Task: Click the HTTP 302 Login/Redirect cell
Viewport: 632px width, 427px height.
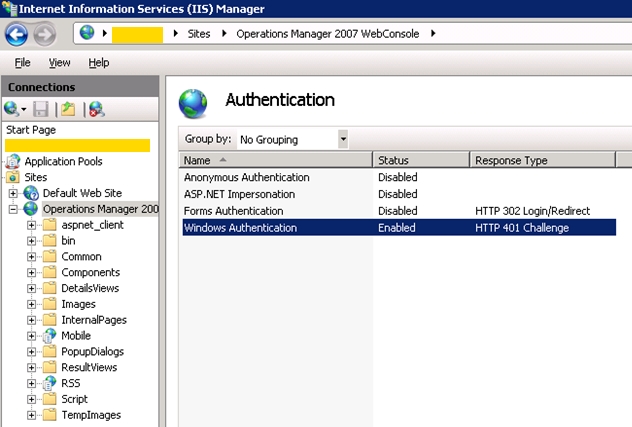Action: pos(532,211)
